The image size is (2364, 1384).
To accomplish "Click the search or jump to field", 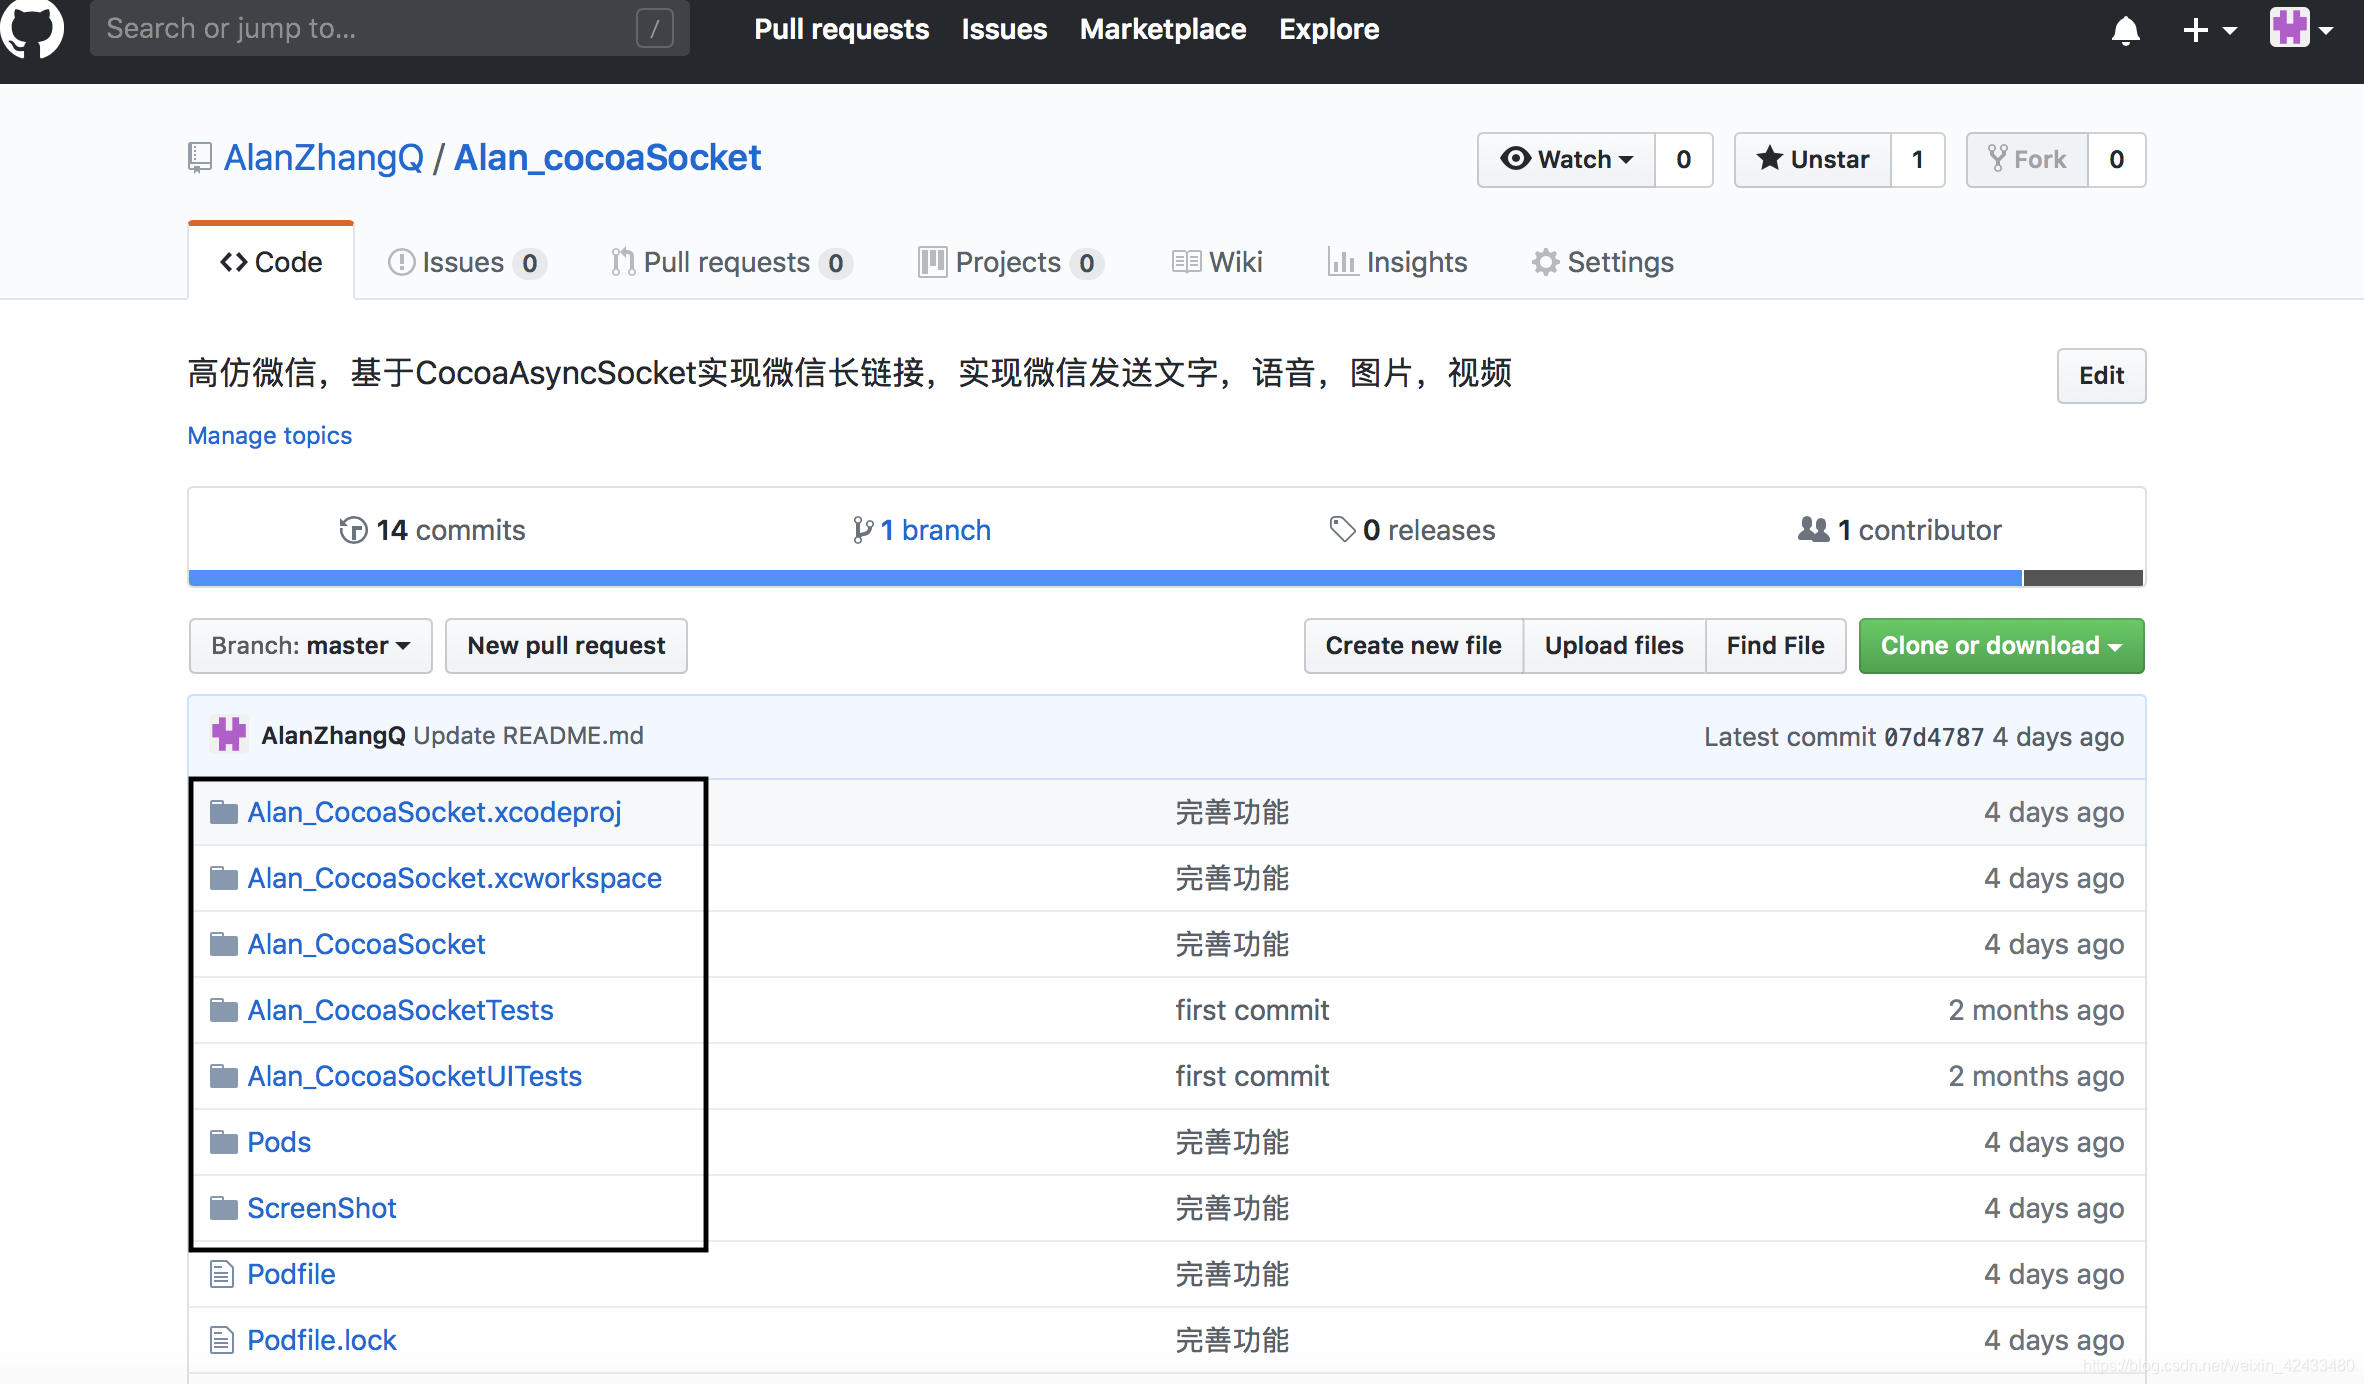I will [x=389, y=28].
